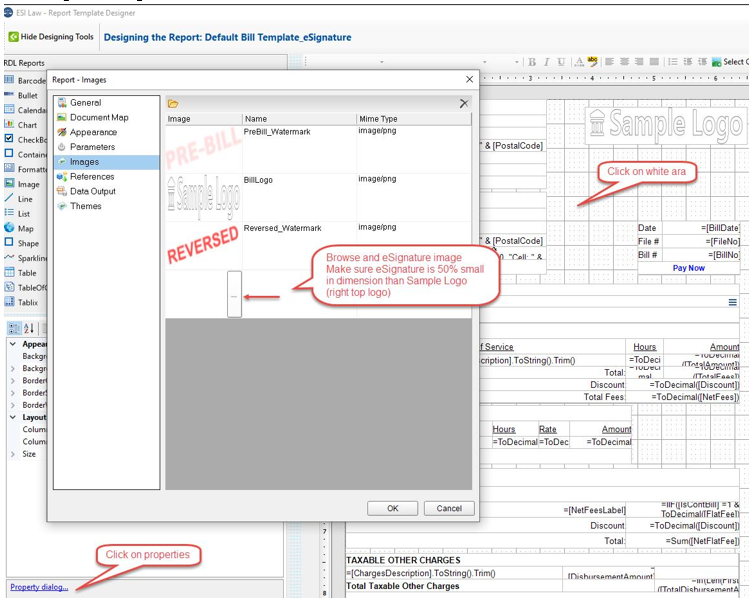This screenshot has width=749, height=603.
Task: Select the TableOfContents report item
Action: tap(25, 288)
